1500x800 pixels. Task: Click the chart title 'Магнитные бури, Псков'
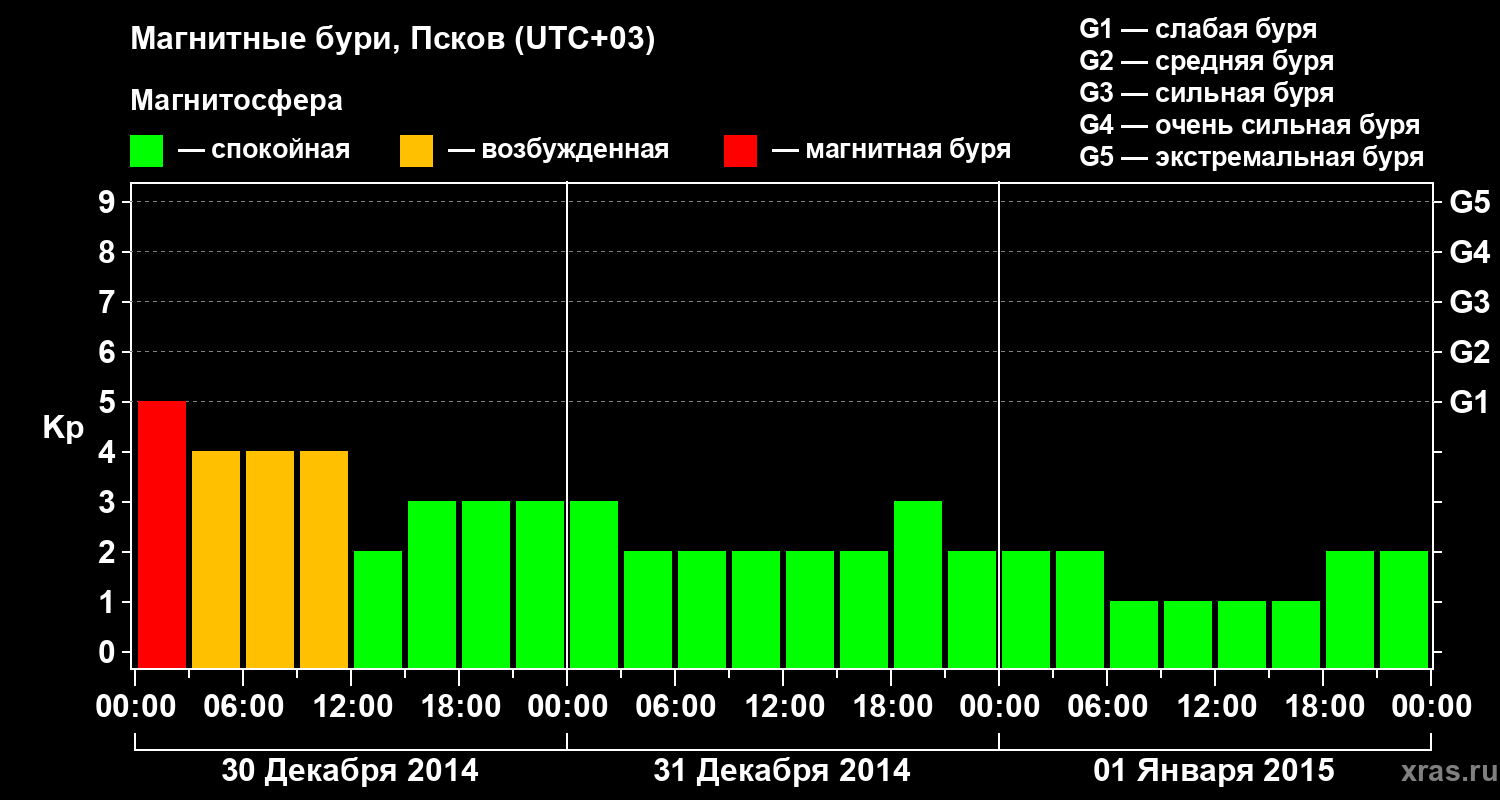(392, 40)
